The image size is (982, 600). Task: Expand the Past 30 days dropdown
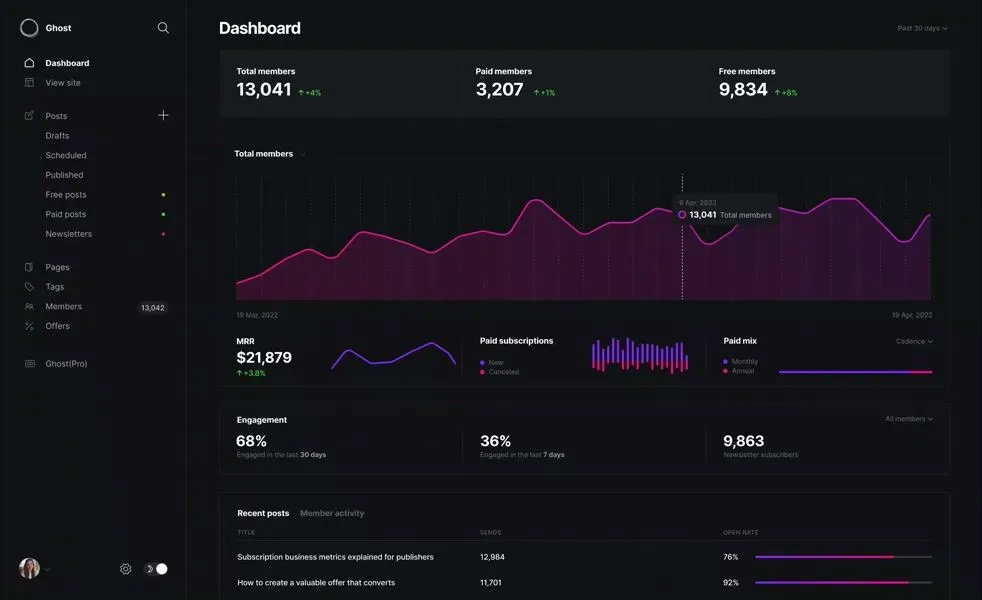922,28
